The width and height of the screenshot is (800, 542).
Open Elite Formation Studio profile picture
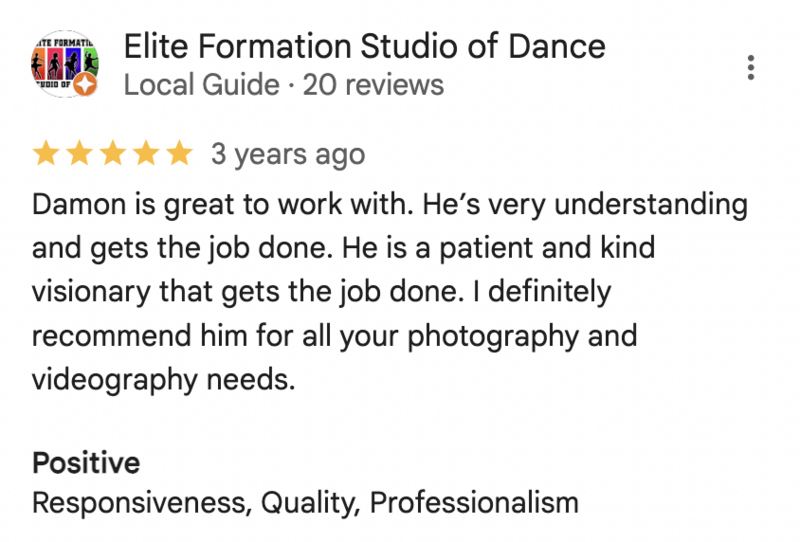coord(65,64)
